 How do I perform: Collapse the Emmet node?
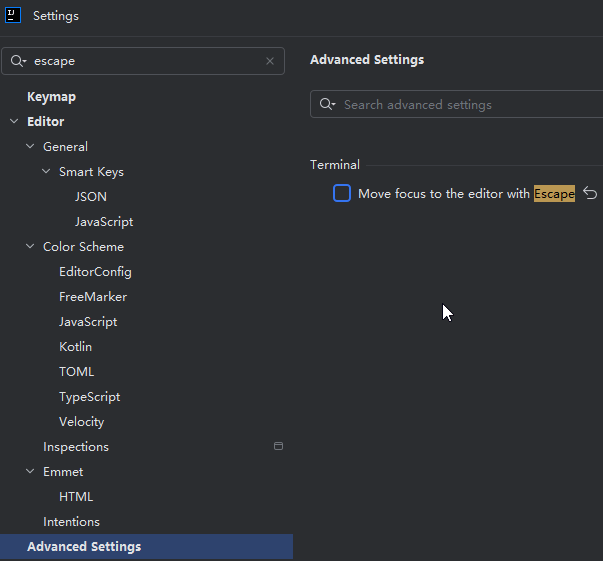30,472
